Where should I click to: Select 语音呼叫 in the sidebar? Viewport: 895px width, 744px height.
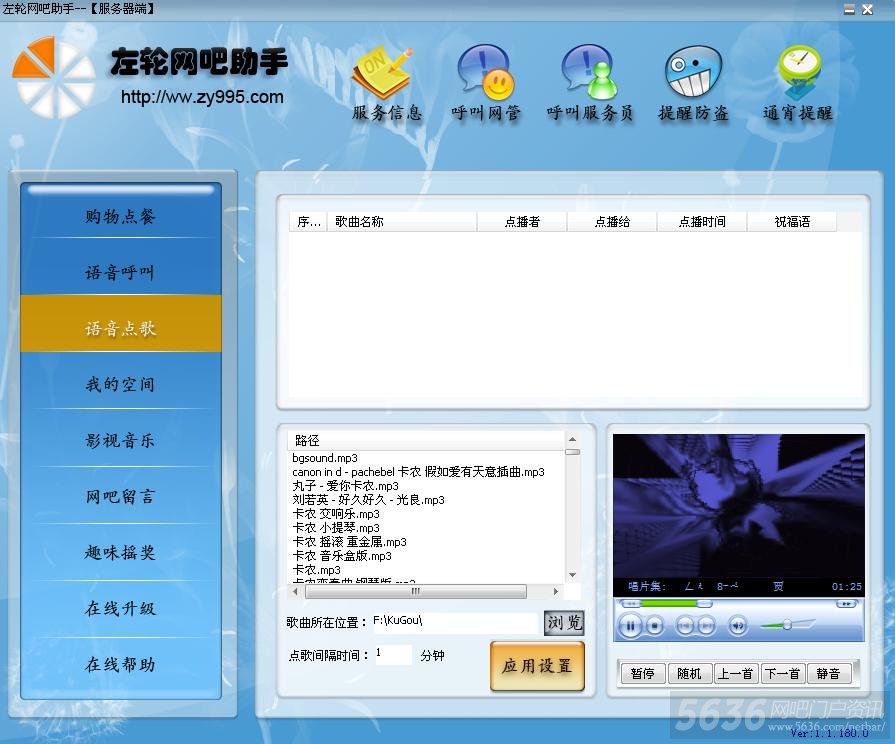click(x=120, y=272)
